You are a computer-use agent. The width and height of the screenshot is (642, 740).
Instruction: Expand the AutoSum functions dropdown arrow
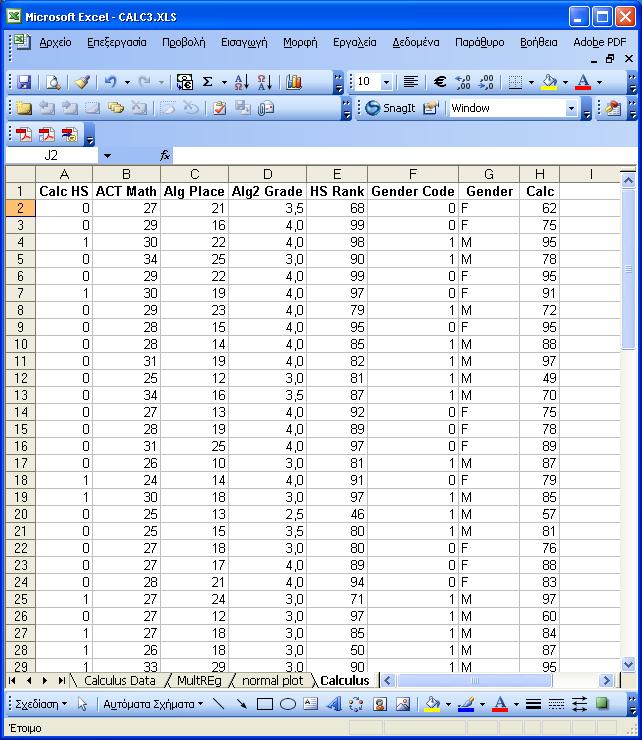(x=224, y=82)
